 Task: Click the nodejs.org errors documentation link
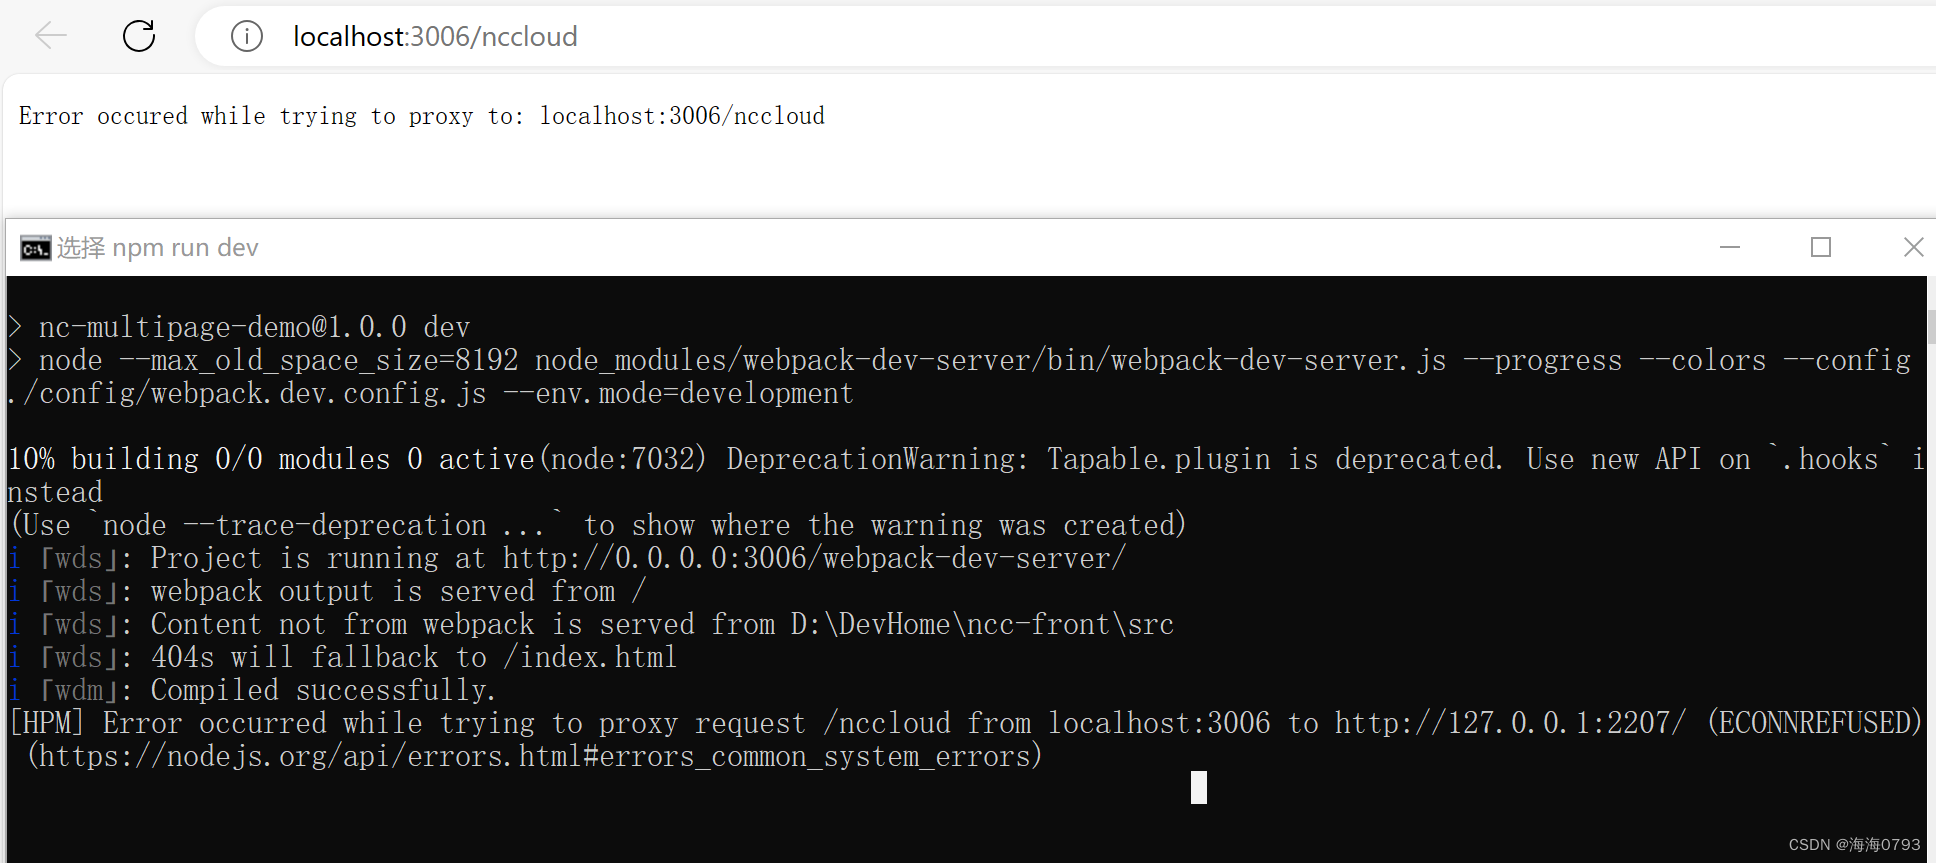(x=533, y=756)
